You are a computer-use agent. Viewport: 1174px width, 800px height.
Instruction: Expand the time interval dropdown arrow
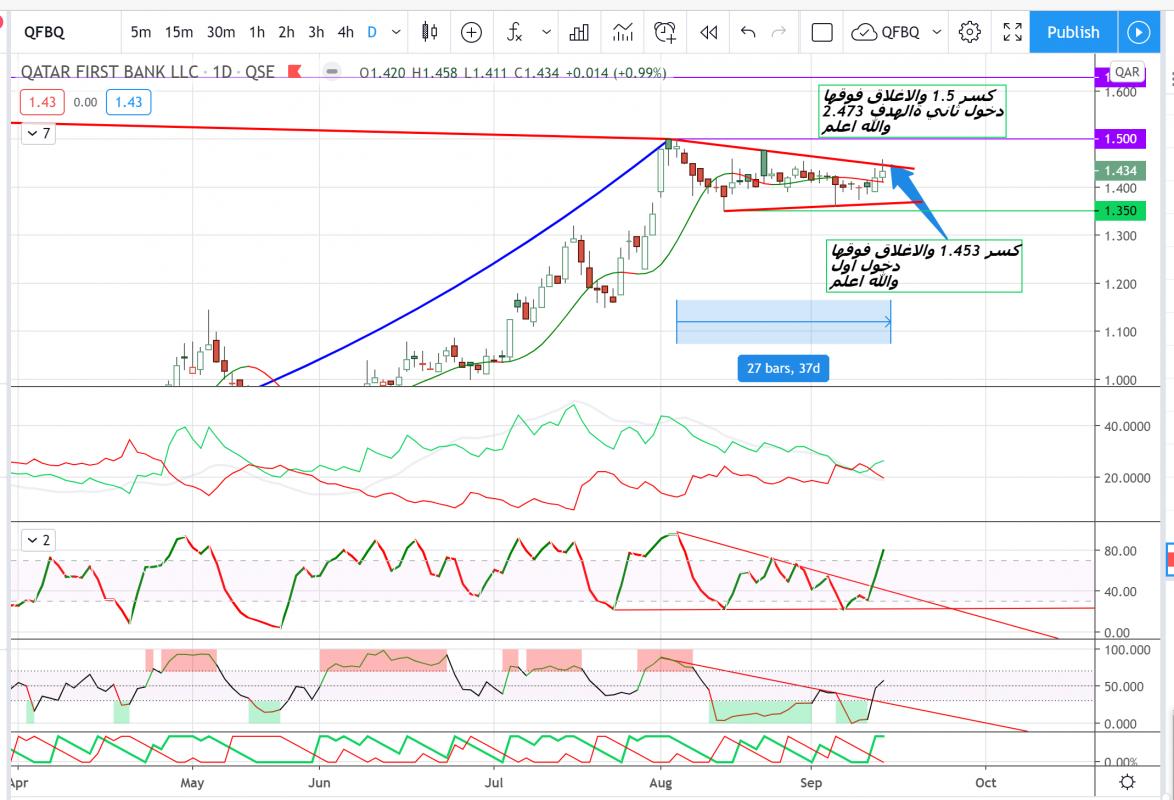click(397, 32)
